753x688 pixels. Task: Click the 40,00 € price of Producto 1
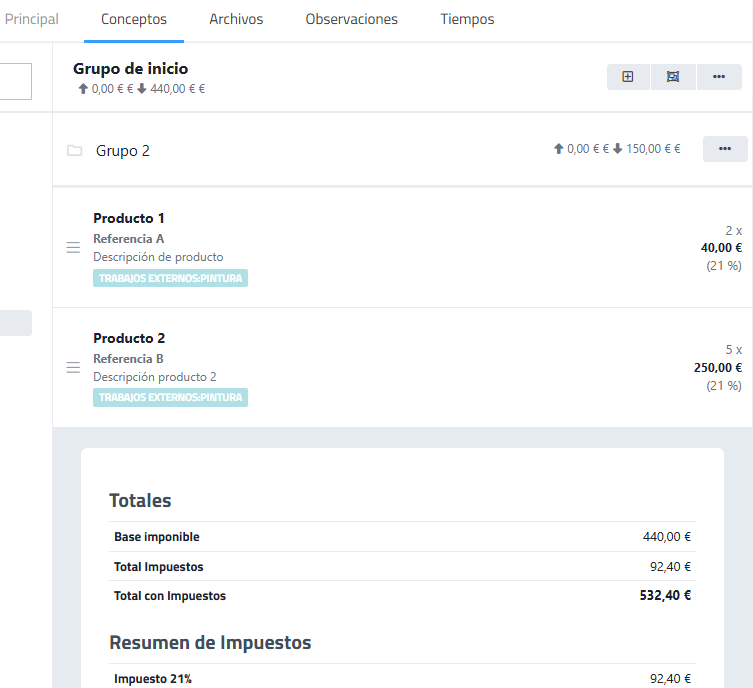click(721, 248)
